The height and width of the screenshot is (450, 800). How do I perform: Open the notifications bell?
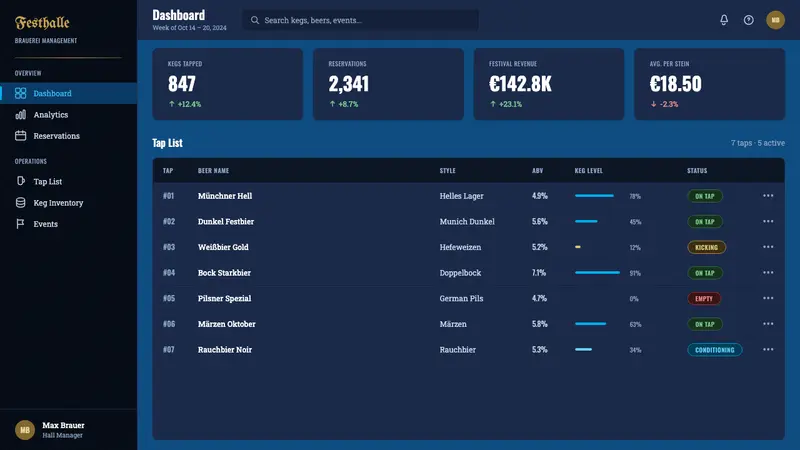(x=723, y=20)
